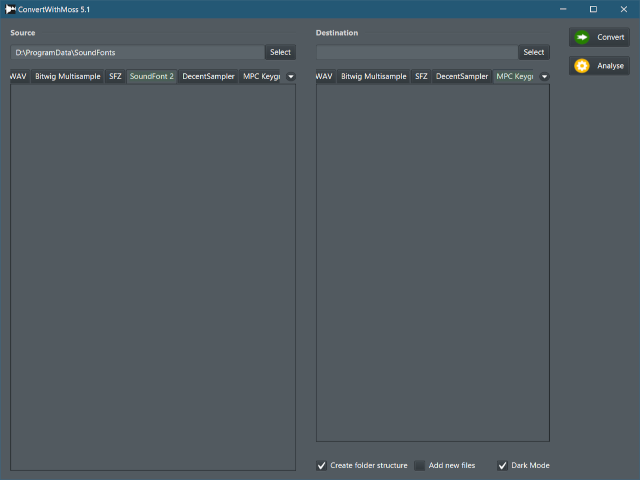
Task: Click the green arrow Convert icon
Action: 582,37
